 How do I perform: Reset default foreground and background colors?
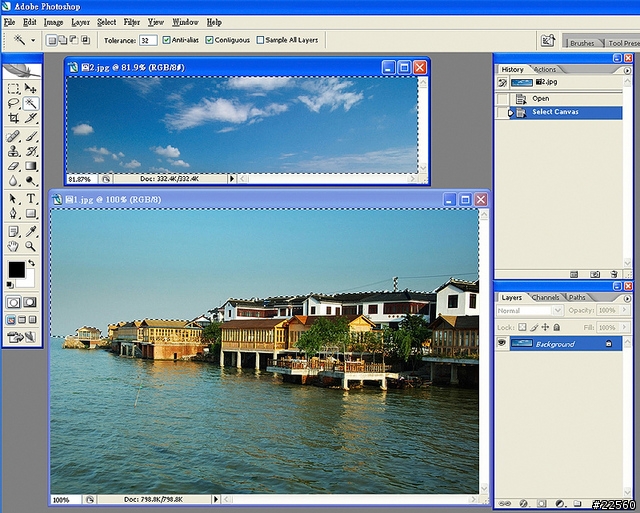tap(10, 284)
